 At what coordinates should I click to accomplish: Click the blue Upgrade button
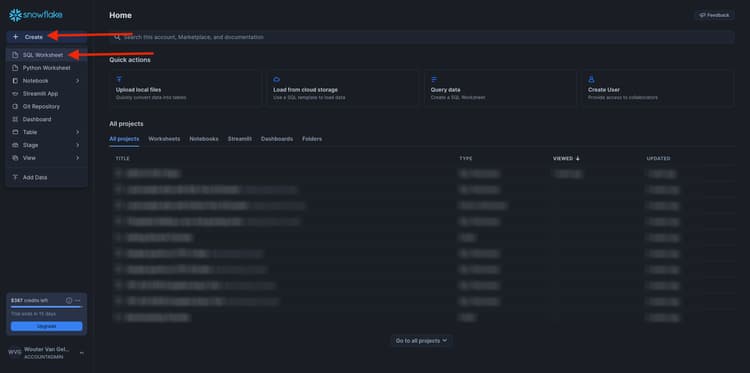point(46,326)
